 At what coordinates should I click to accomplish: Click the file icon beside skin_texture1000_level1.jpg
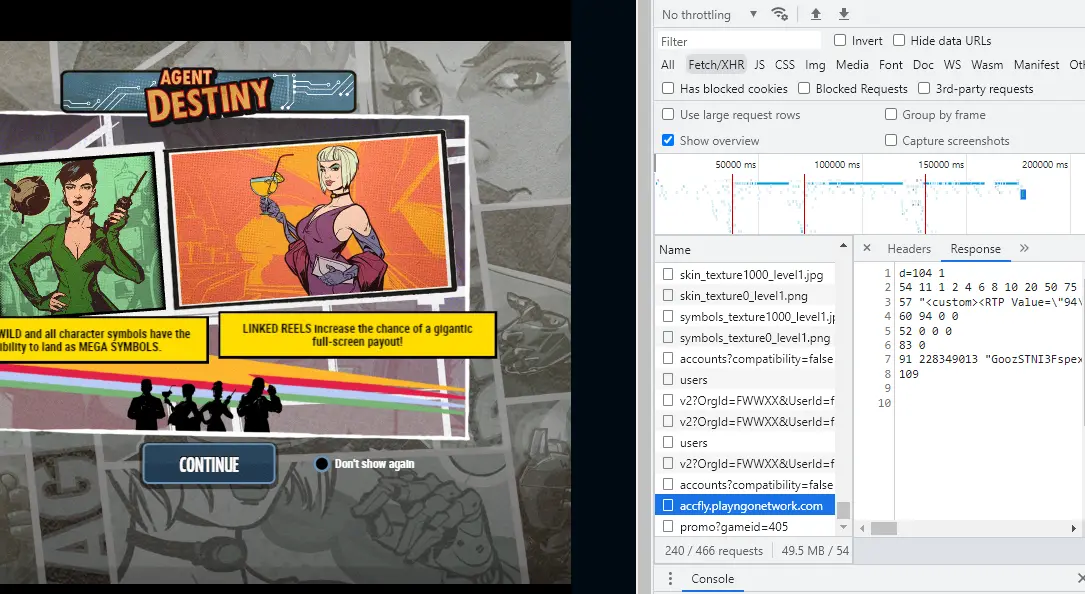coord(668,274)
